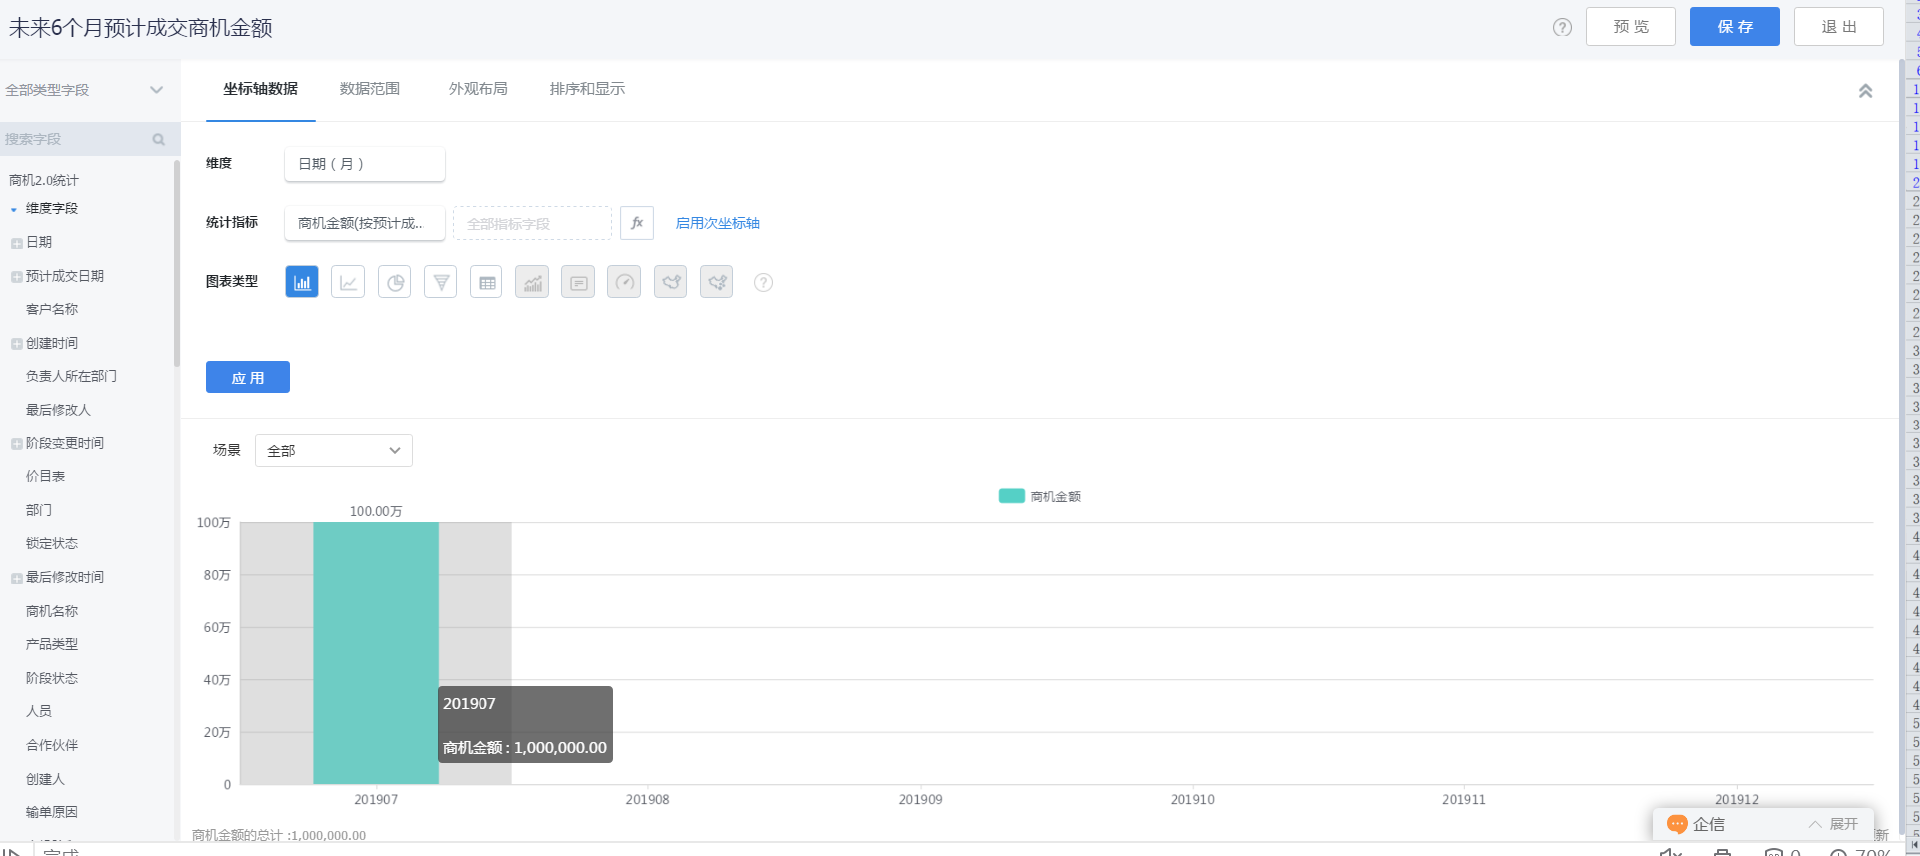The width and height of the screenshot is (1920, 856).
Task: Collapse the 维度字段 group
Action: [14, 210]
